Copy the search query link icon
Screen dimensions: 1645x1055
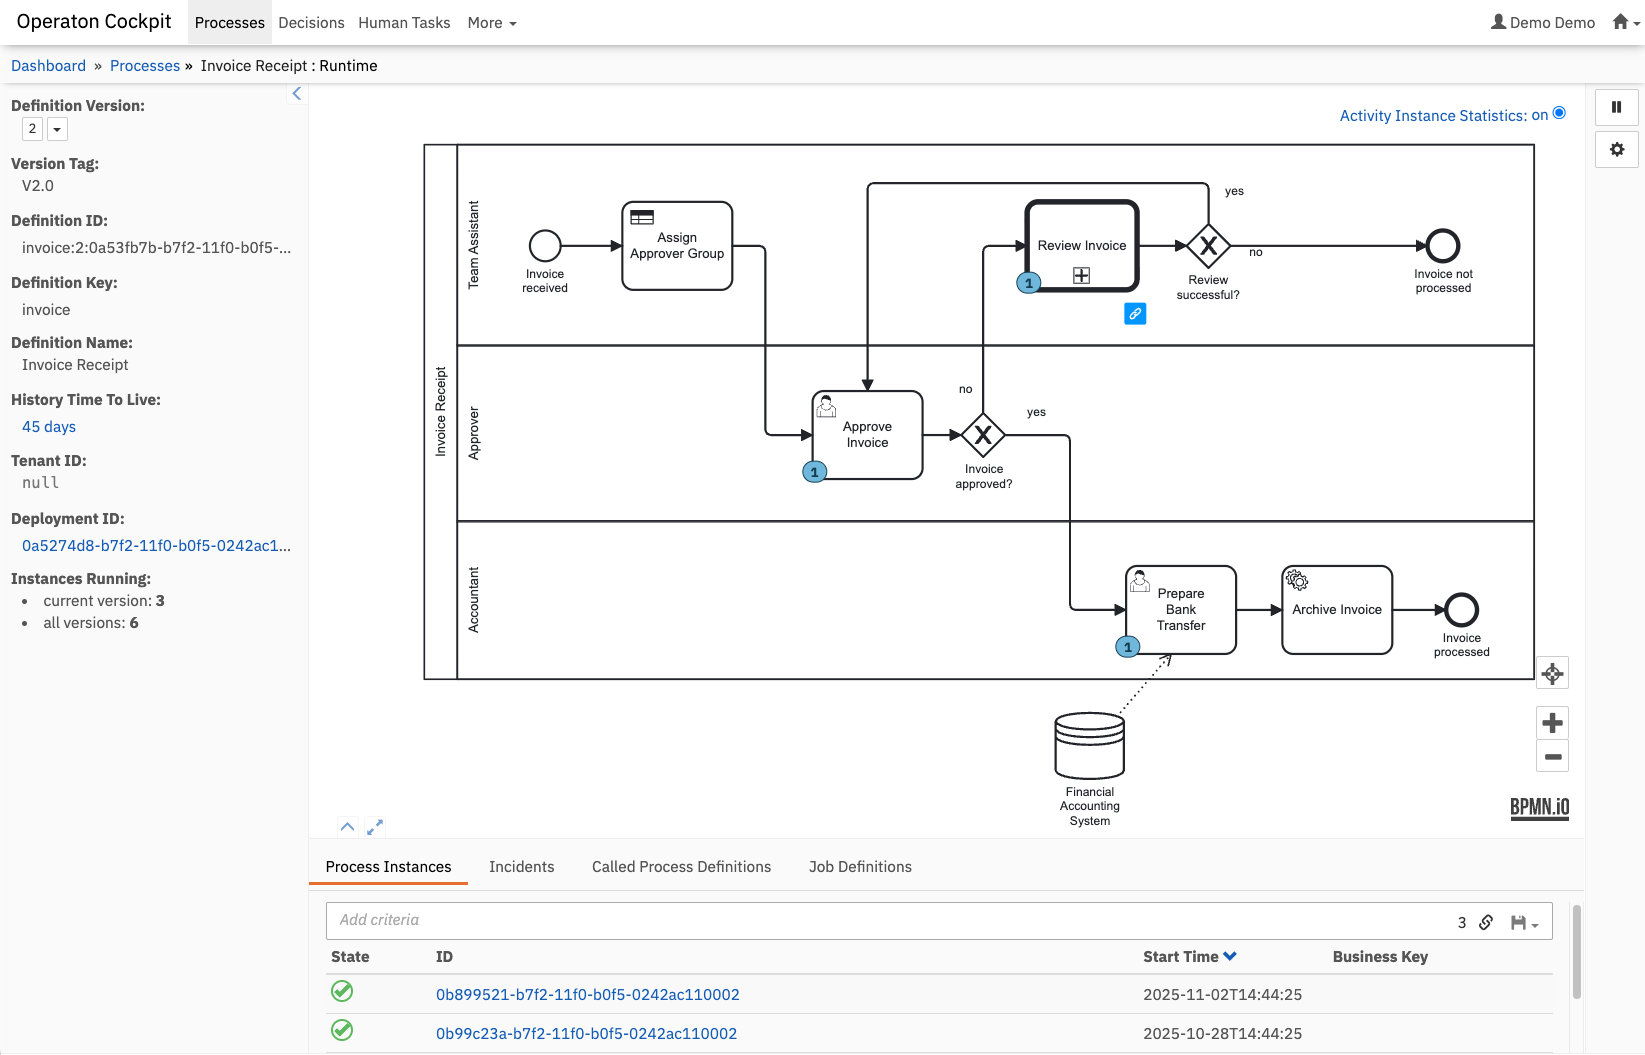(1486, 922)
